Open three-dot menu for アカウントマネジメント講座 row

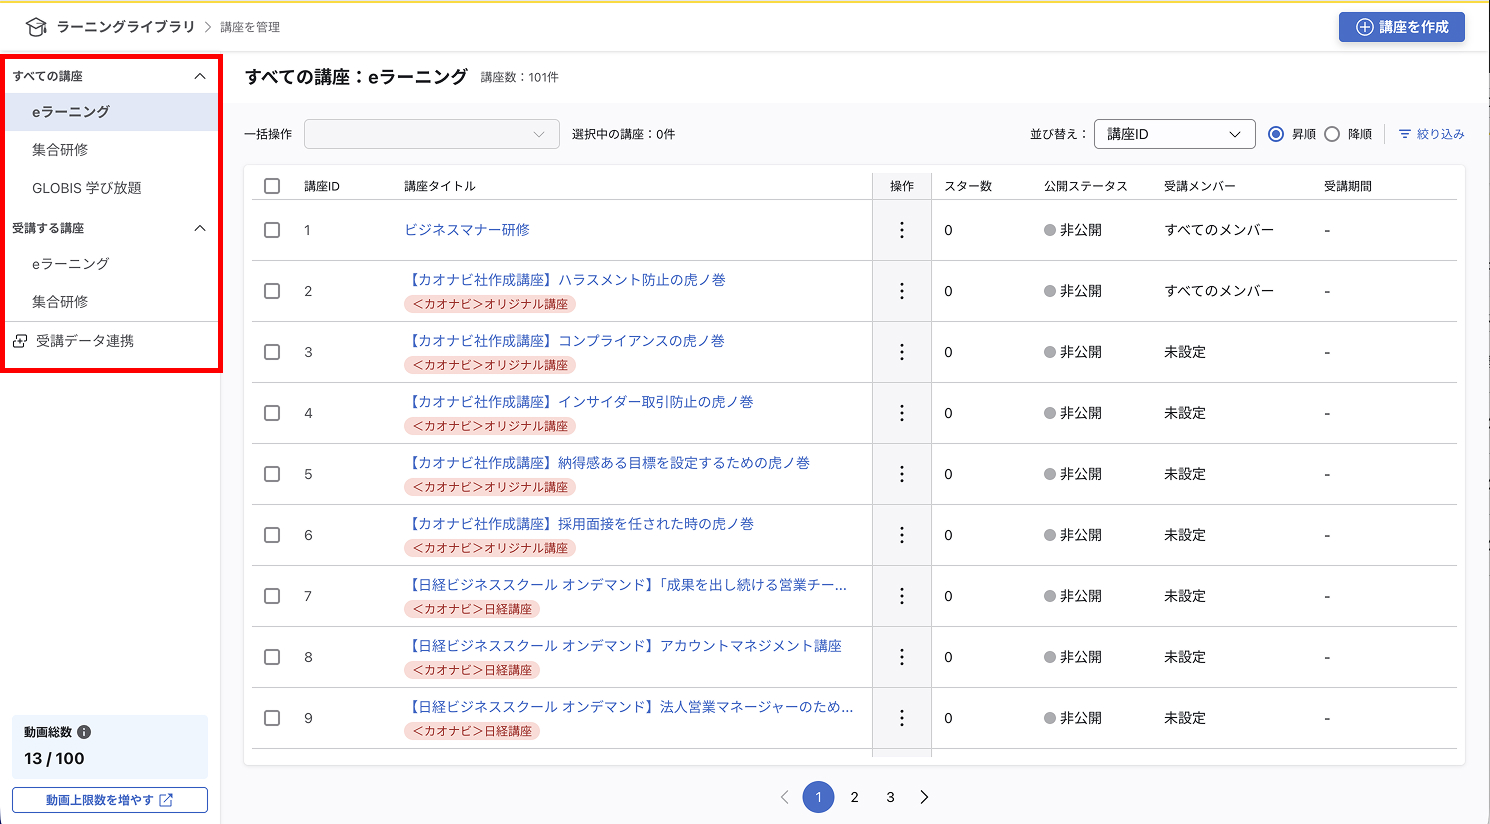click(902, 657)
